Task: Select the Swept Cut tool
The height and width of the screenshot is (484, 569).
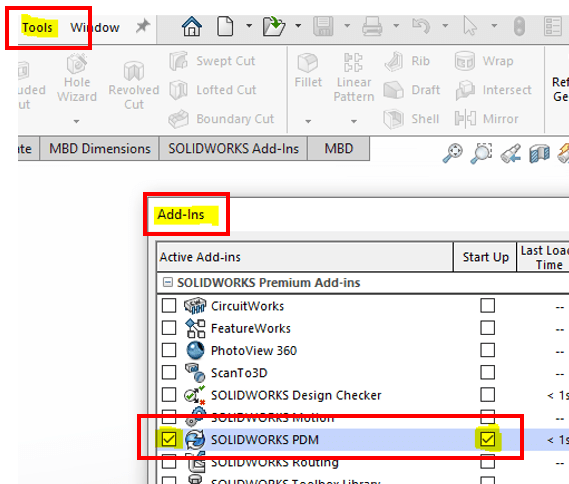Action: (x=212, y=61)
